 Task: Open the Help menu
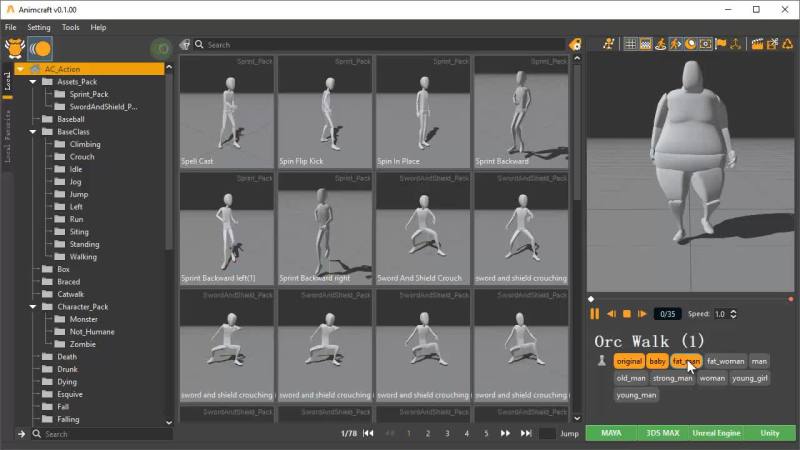98,28
